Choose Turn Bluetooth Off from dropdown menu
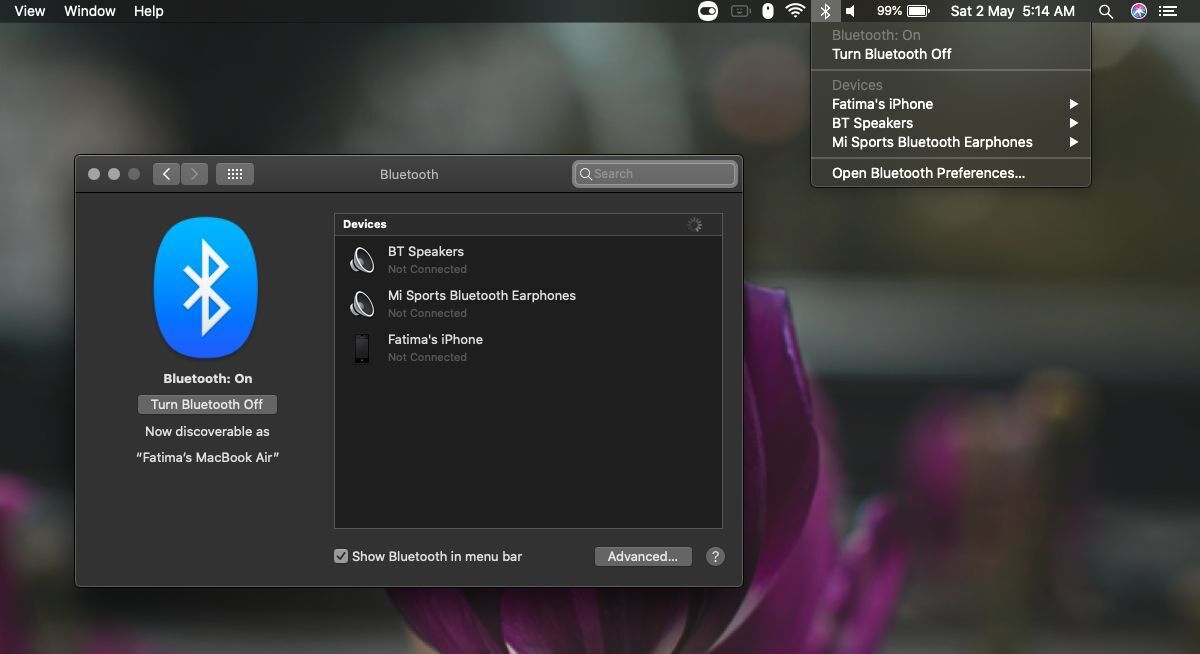Image resolution: width=1200 pixels, height=654 pixels. click(891, 54)
